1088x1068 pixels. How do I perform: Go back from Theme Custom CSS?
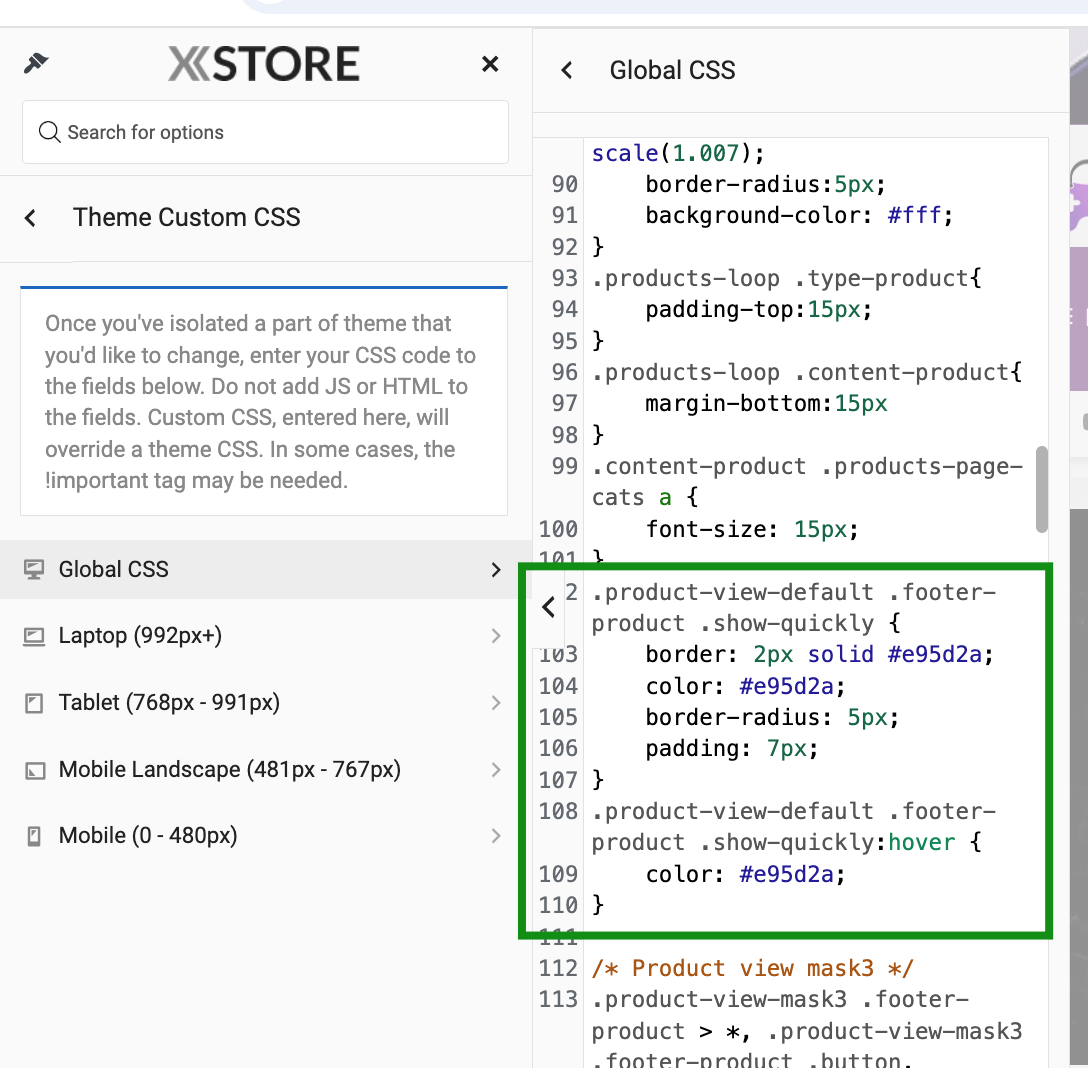point(30,218)
